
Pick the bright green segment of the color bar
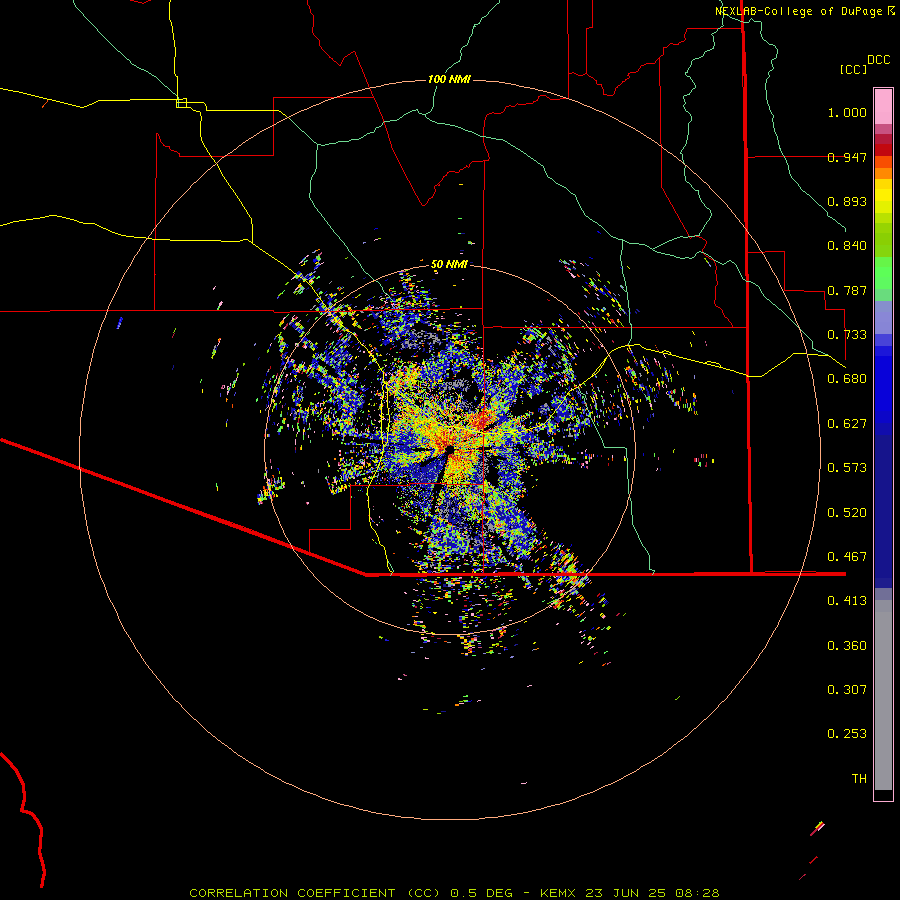[x=883, y=273]
